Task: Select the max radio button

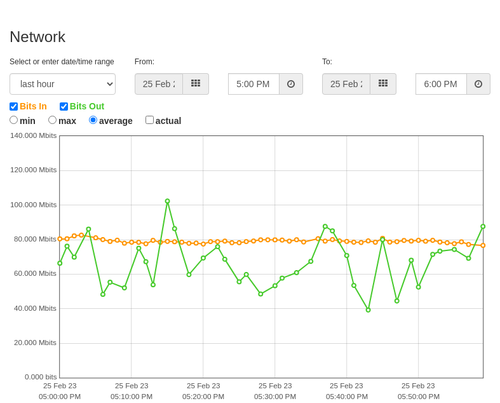Action: 52,120
